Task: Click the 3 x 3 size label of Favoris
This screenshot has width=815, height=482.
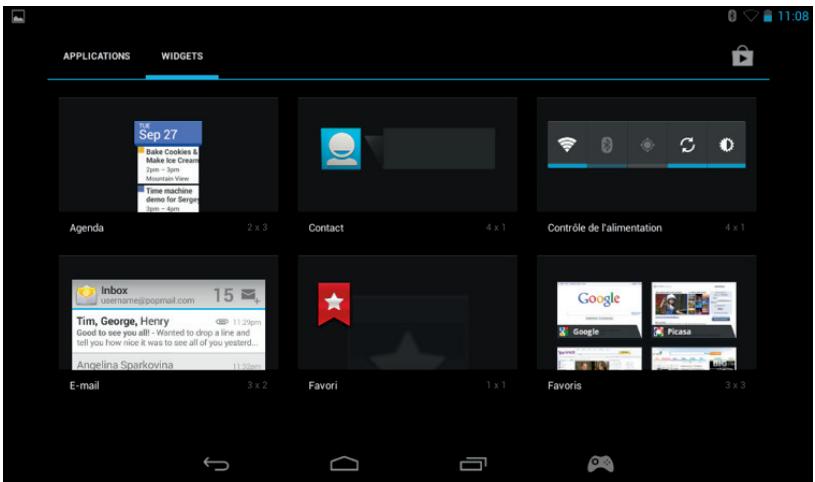Action: click(735, 385)
